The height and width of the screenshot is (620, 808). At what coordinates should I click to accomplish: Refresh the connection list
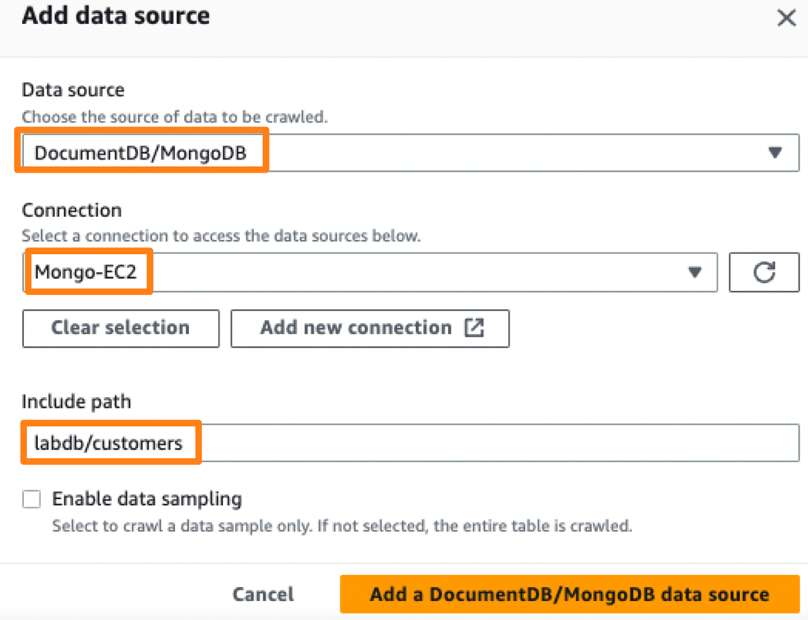[x=764, y=272]
